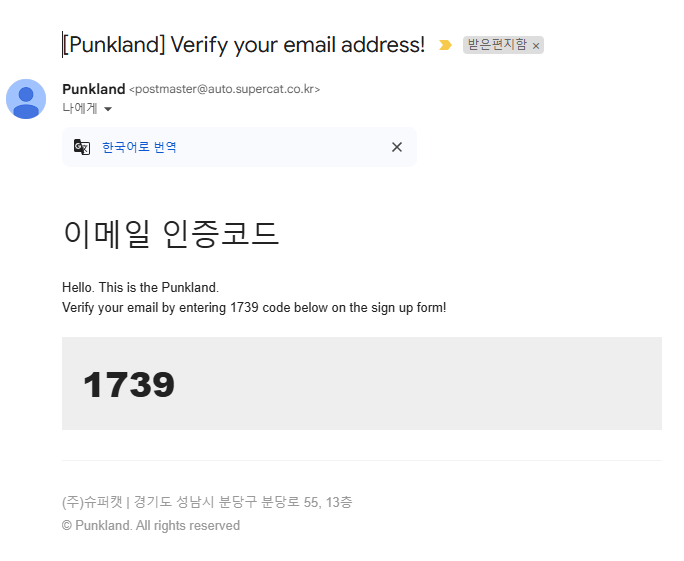Click the email subject line title
Viewport: 684px width, 561px height.
(244, 44)
